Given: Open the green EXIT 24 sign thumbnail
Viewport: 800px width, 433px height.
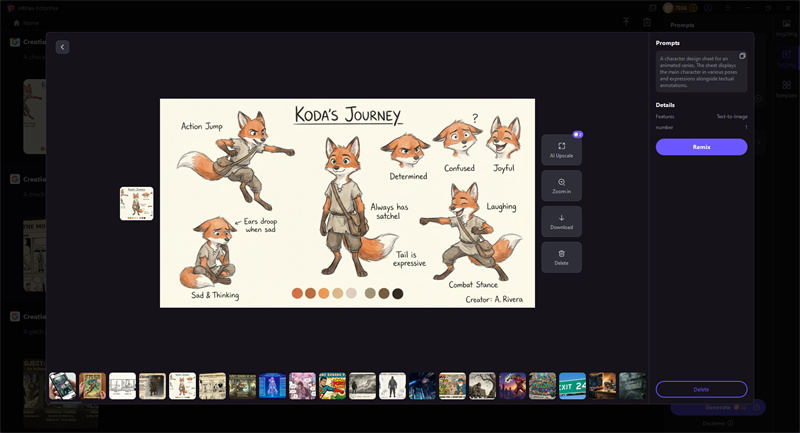Looking at the screenshot, I should click(x=572, y=386).
